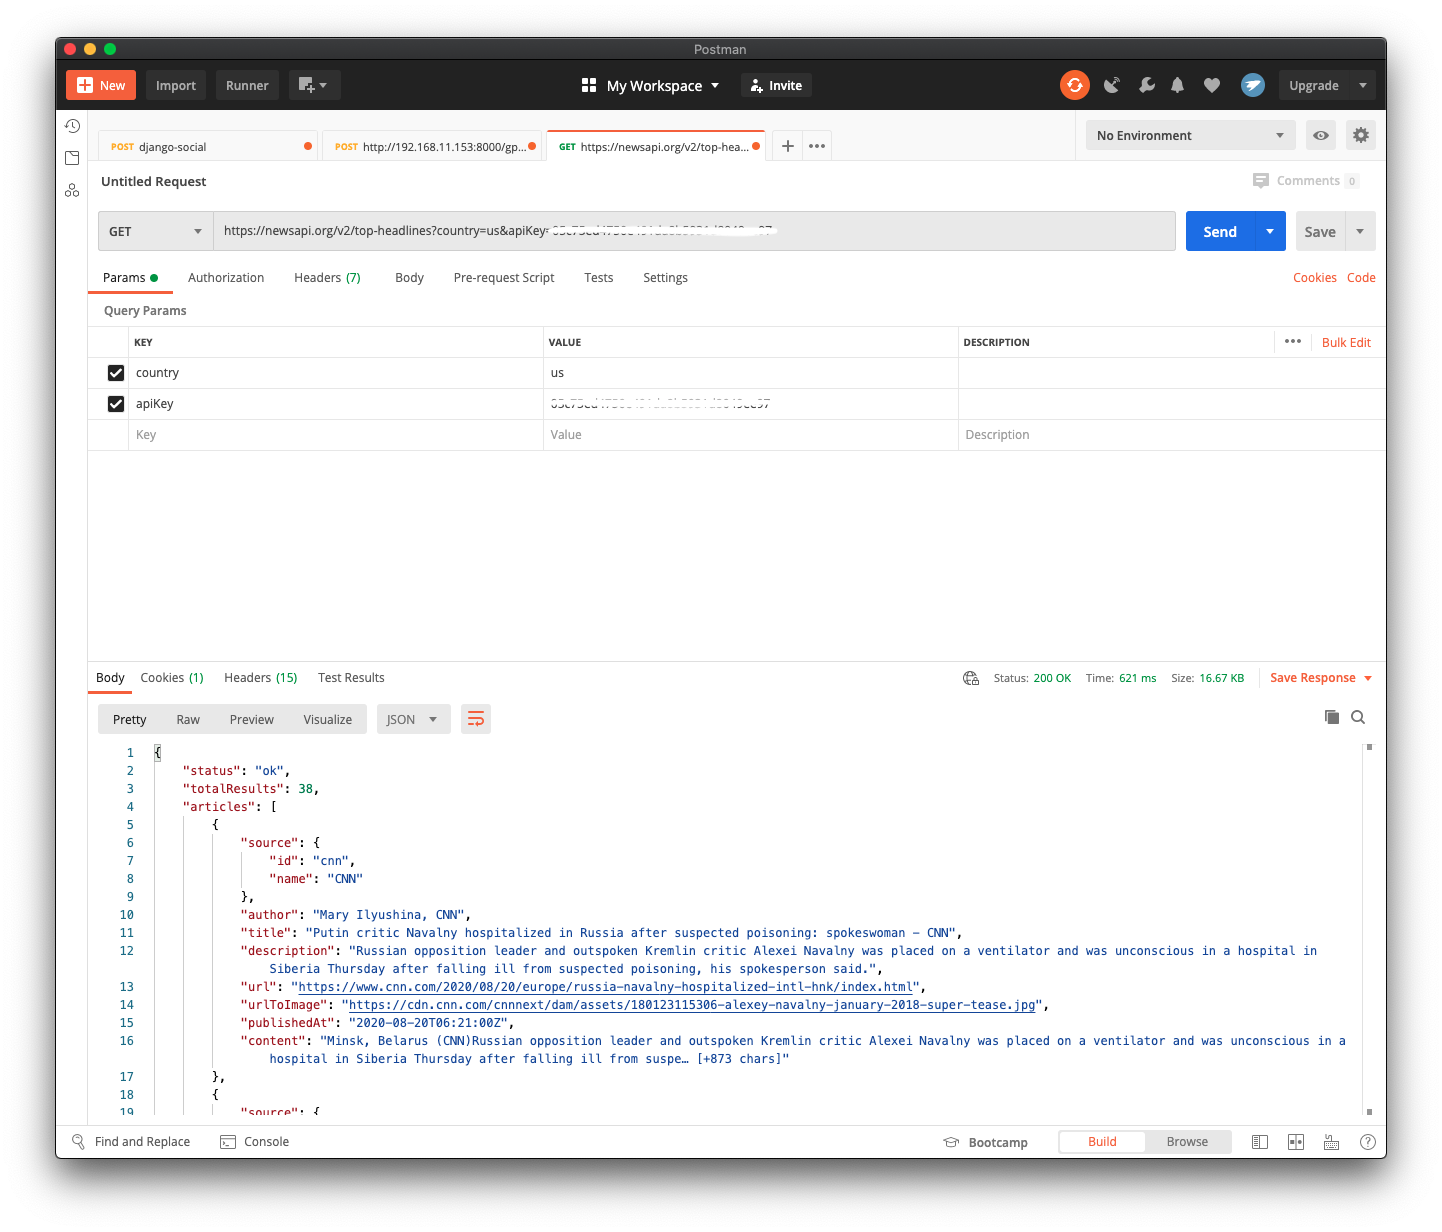Switch to the Authorization tab
This screenshot has height=1232, width=1442.
point(226,278)
